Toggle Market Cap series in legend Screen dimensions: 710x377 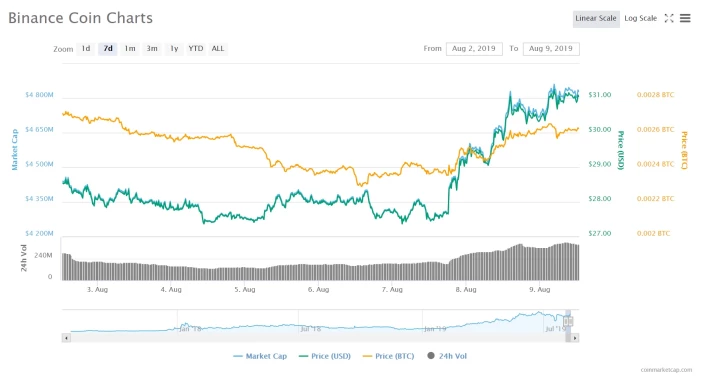[x=260, y=356]
